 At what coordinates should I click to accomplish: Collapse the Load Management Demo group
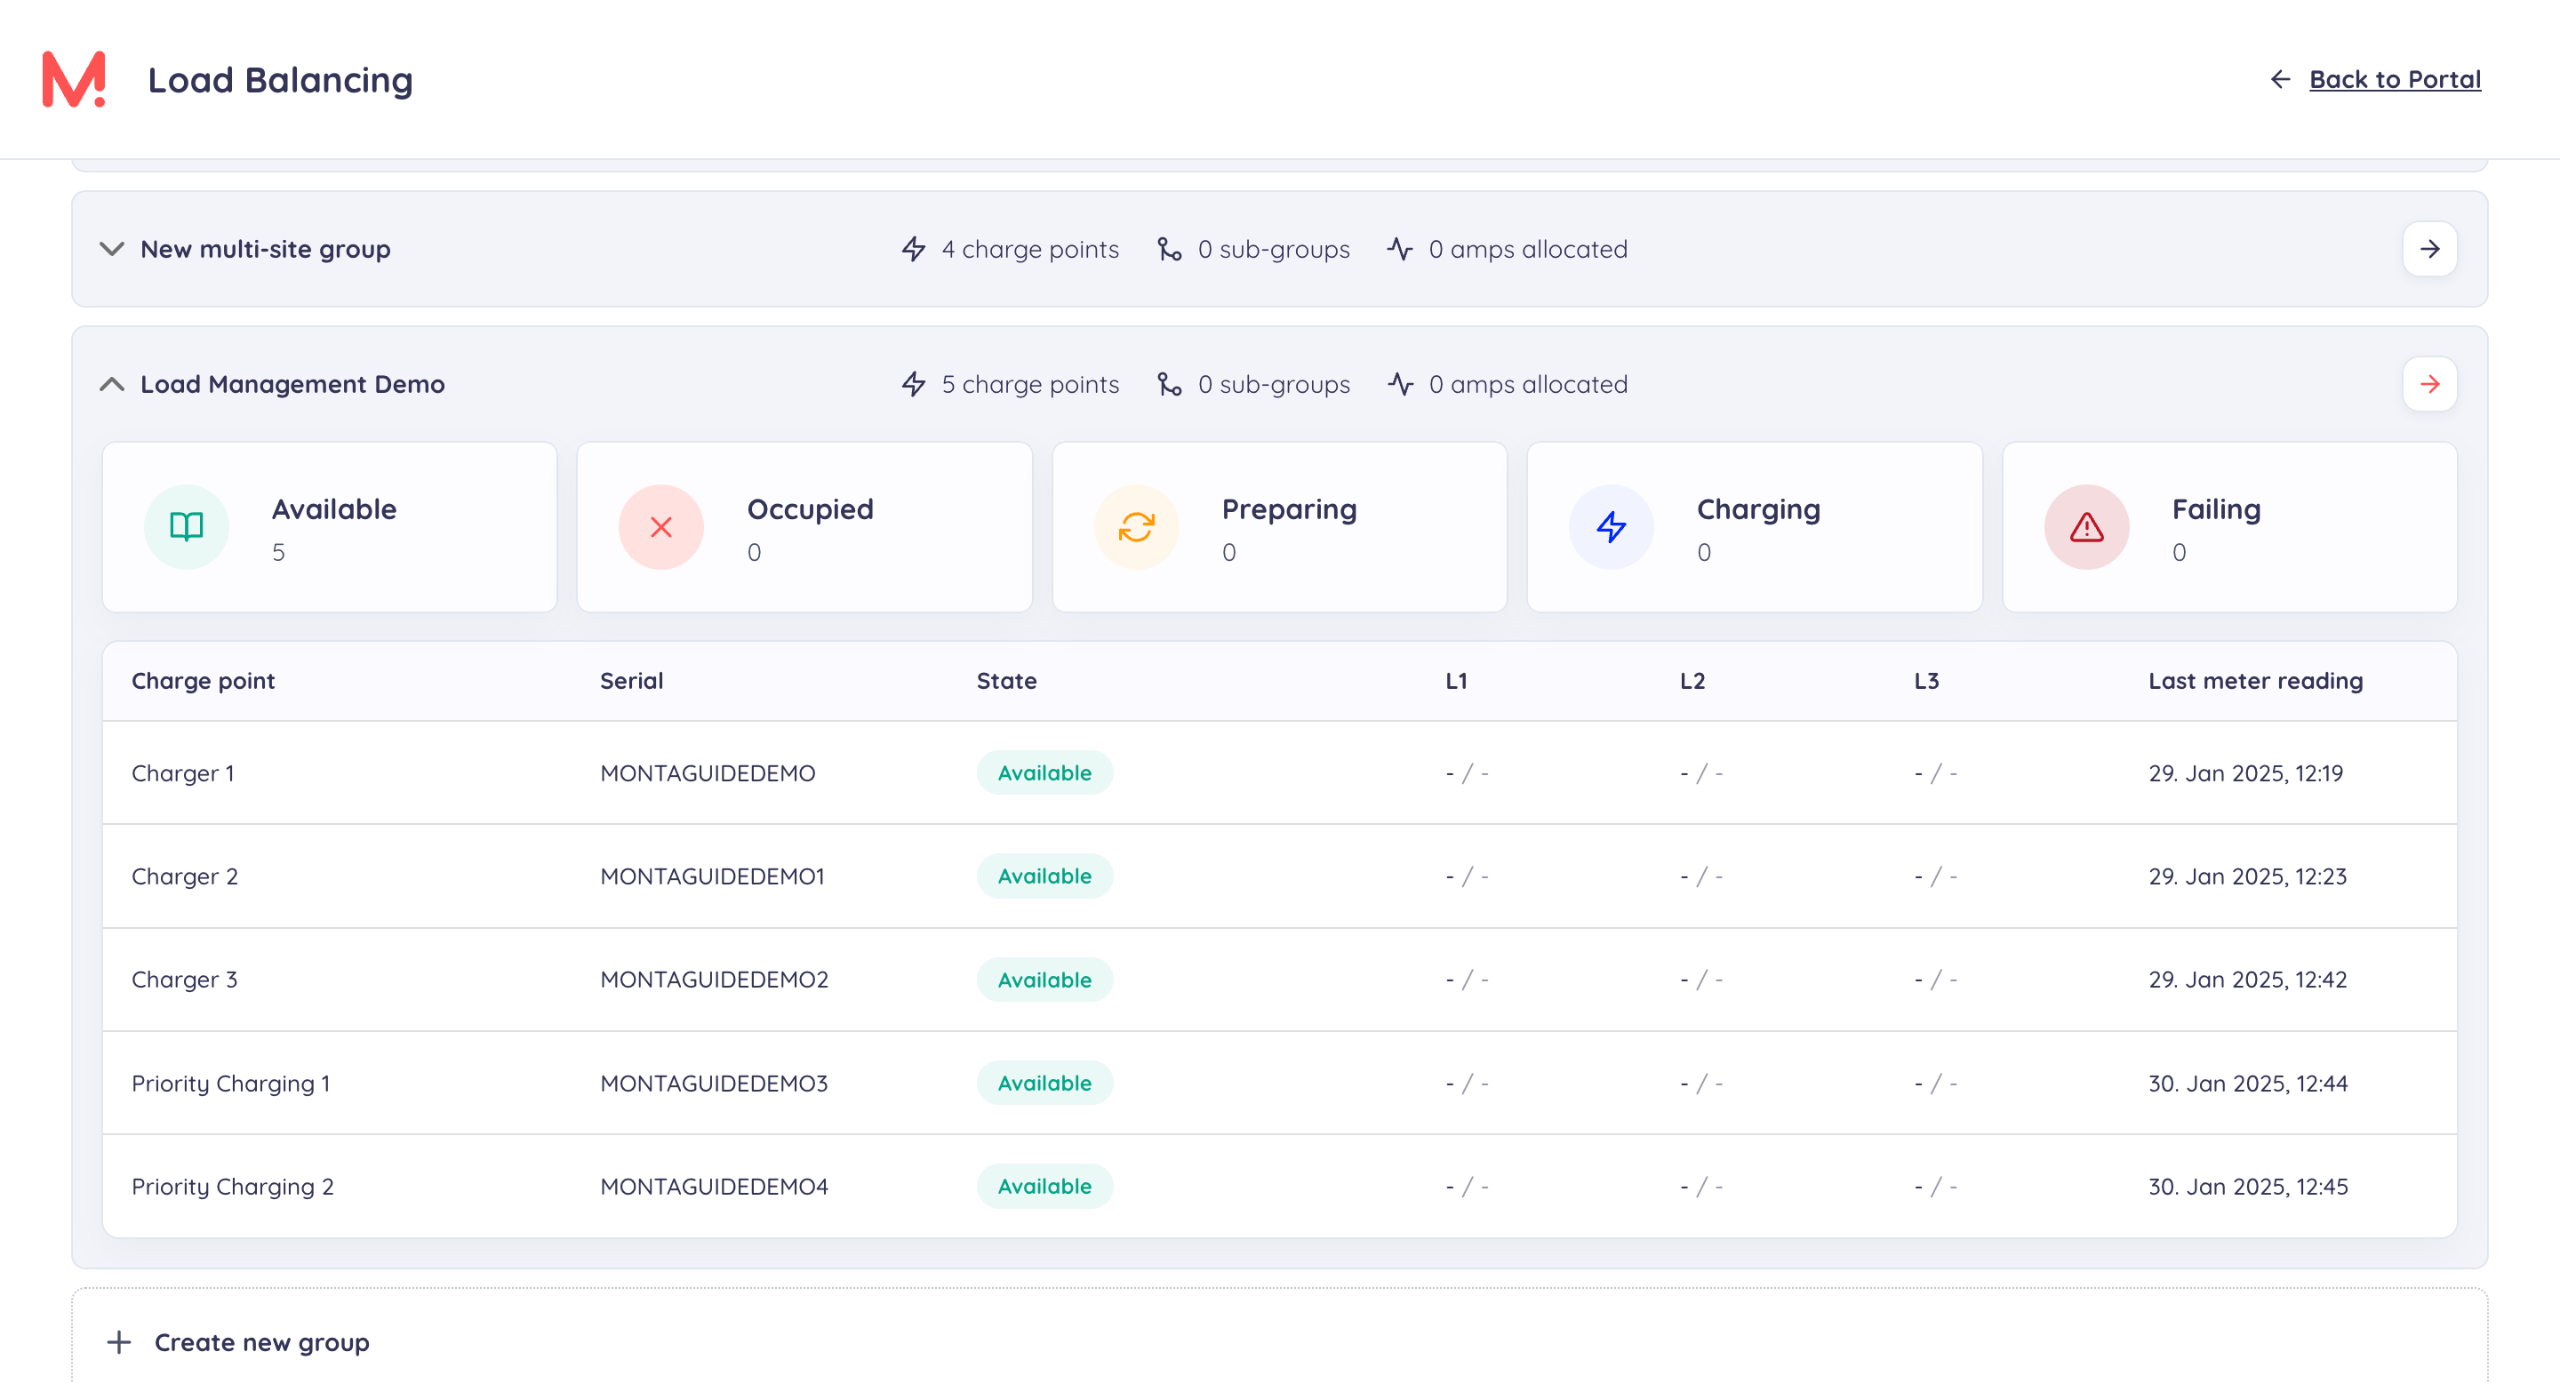(112, 384)
